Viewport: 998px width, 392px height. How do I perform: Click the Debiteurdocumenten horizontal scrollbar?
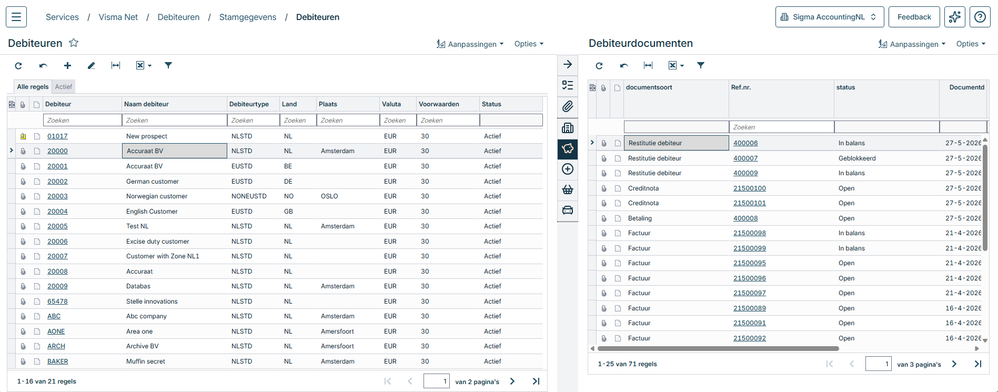(x=718, y=349)
